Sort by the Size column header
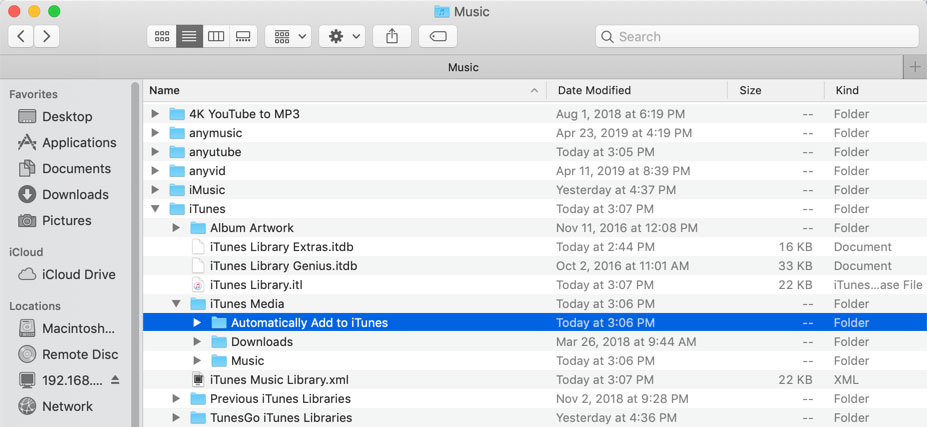The image size is (927, 427). click(776, 90)
